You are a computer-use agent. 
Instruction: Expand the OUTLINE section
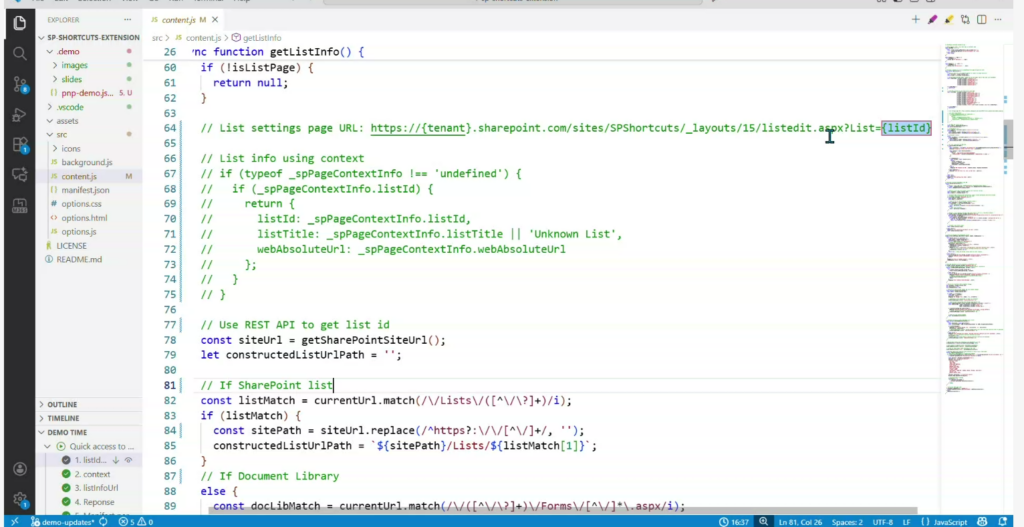click(x=62, y=404)
